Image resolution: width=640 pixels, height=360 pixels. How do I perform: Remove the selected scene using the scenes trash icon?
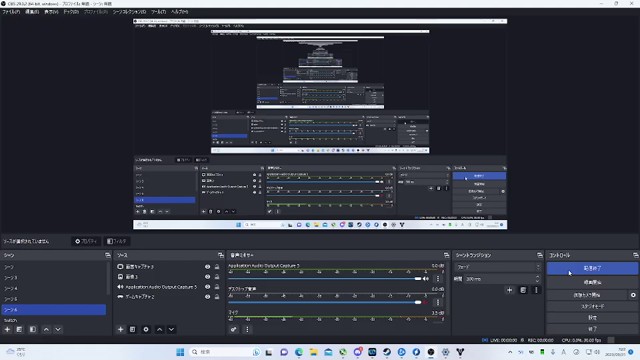[19, 329]
